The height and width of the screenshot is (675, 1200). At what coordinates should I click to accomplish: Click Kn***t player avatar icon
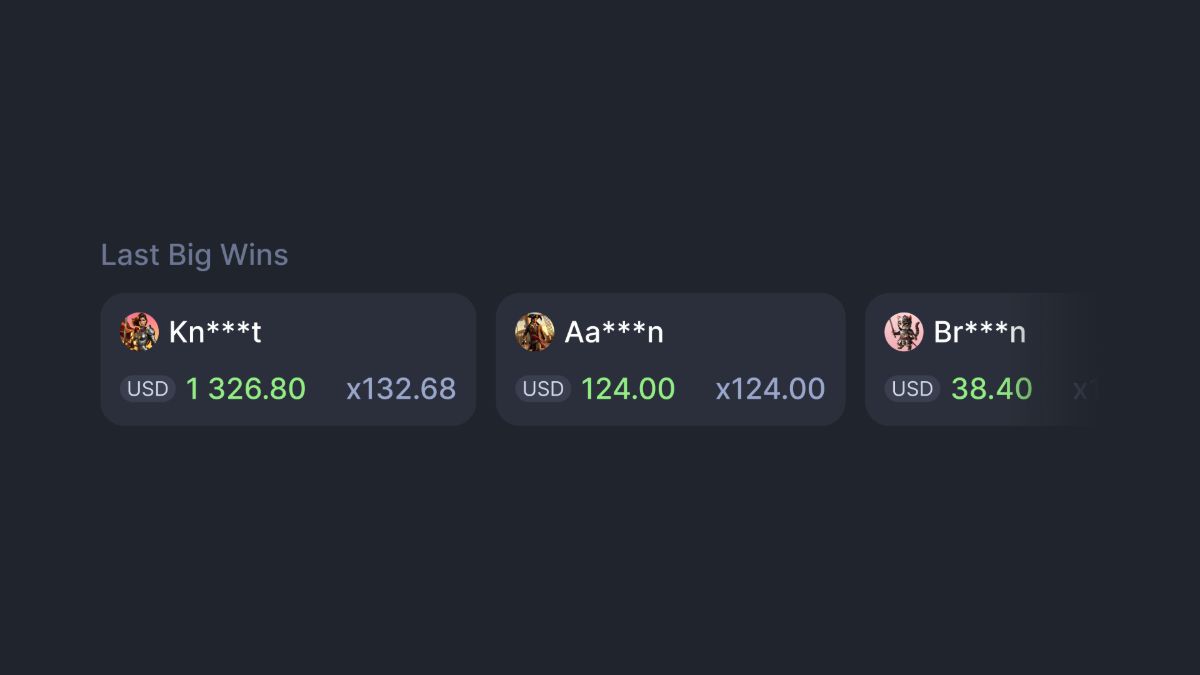tap(139, 331)
